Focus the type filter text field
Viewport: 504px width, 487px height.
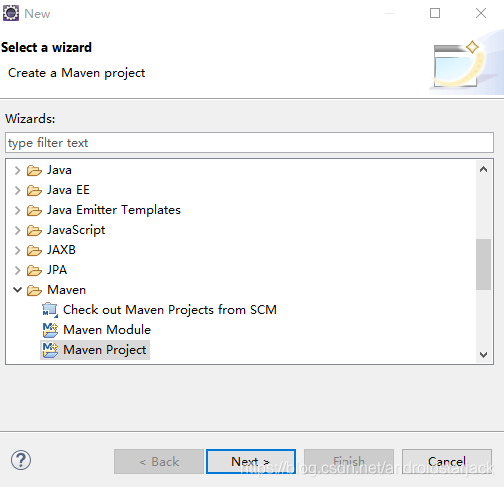[249, 143]
